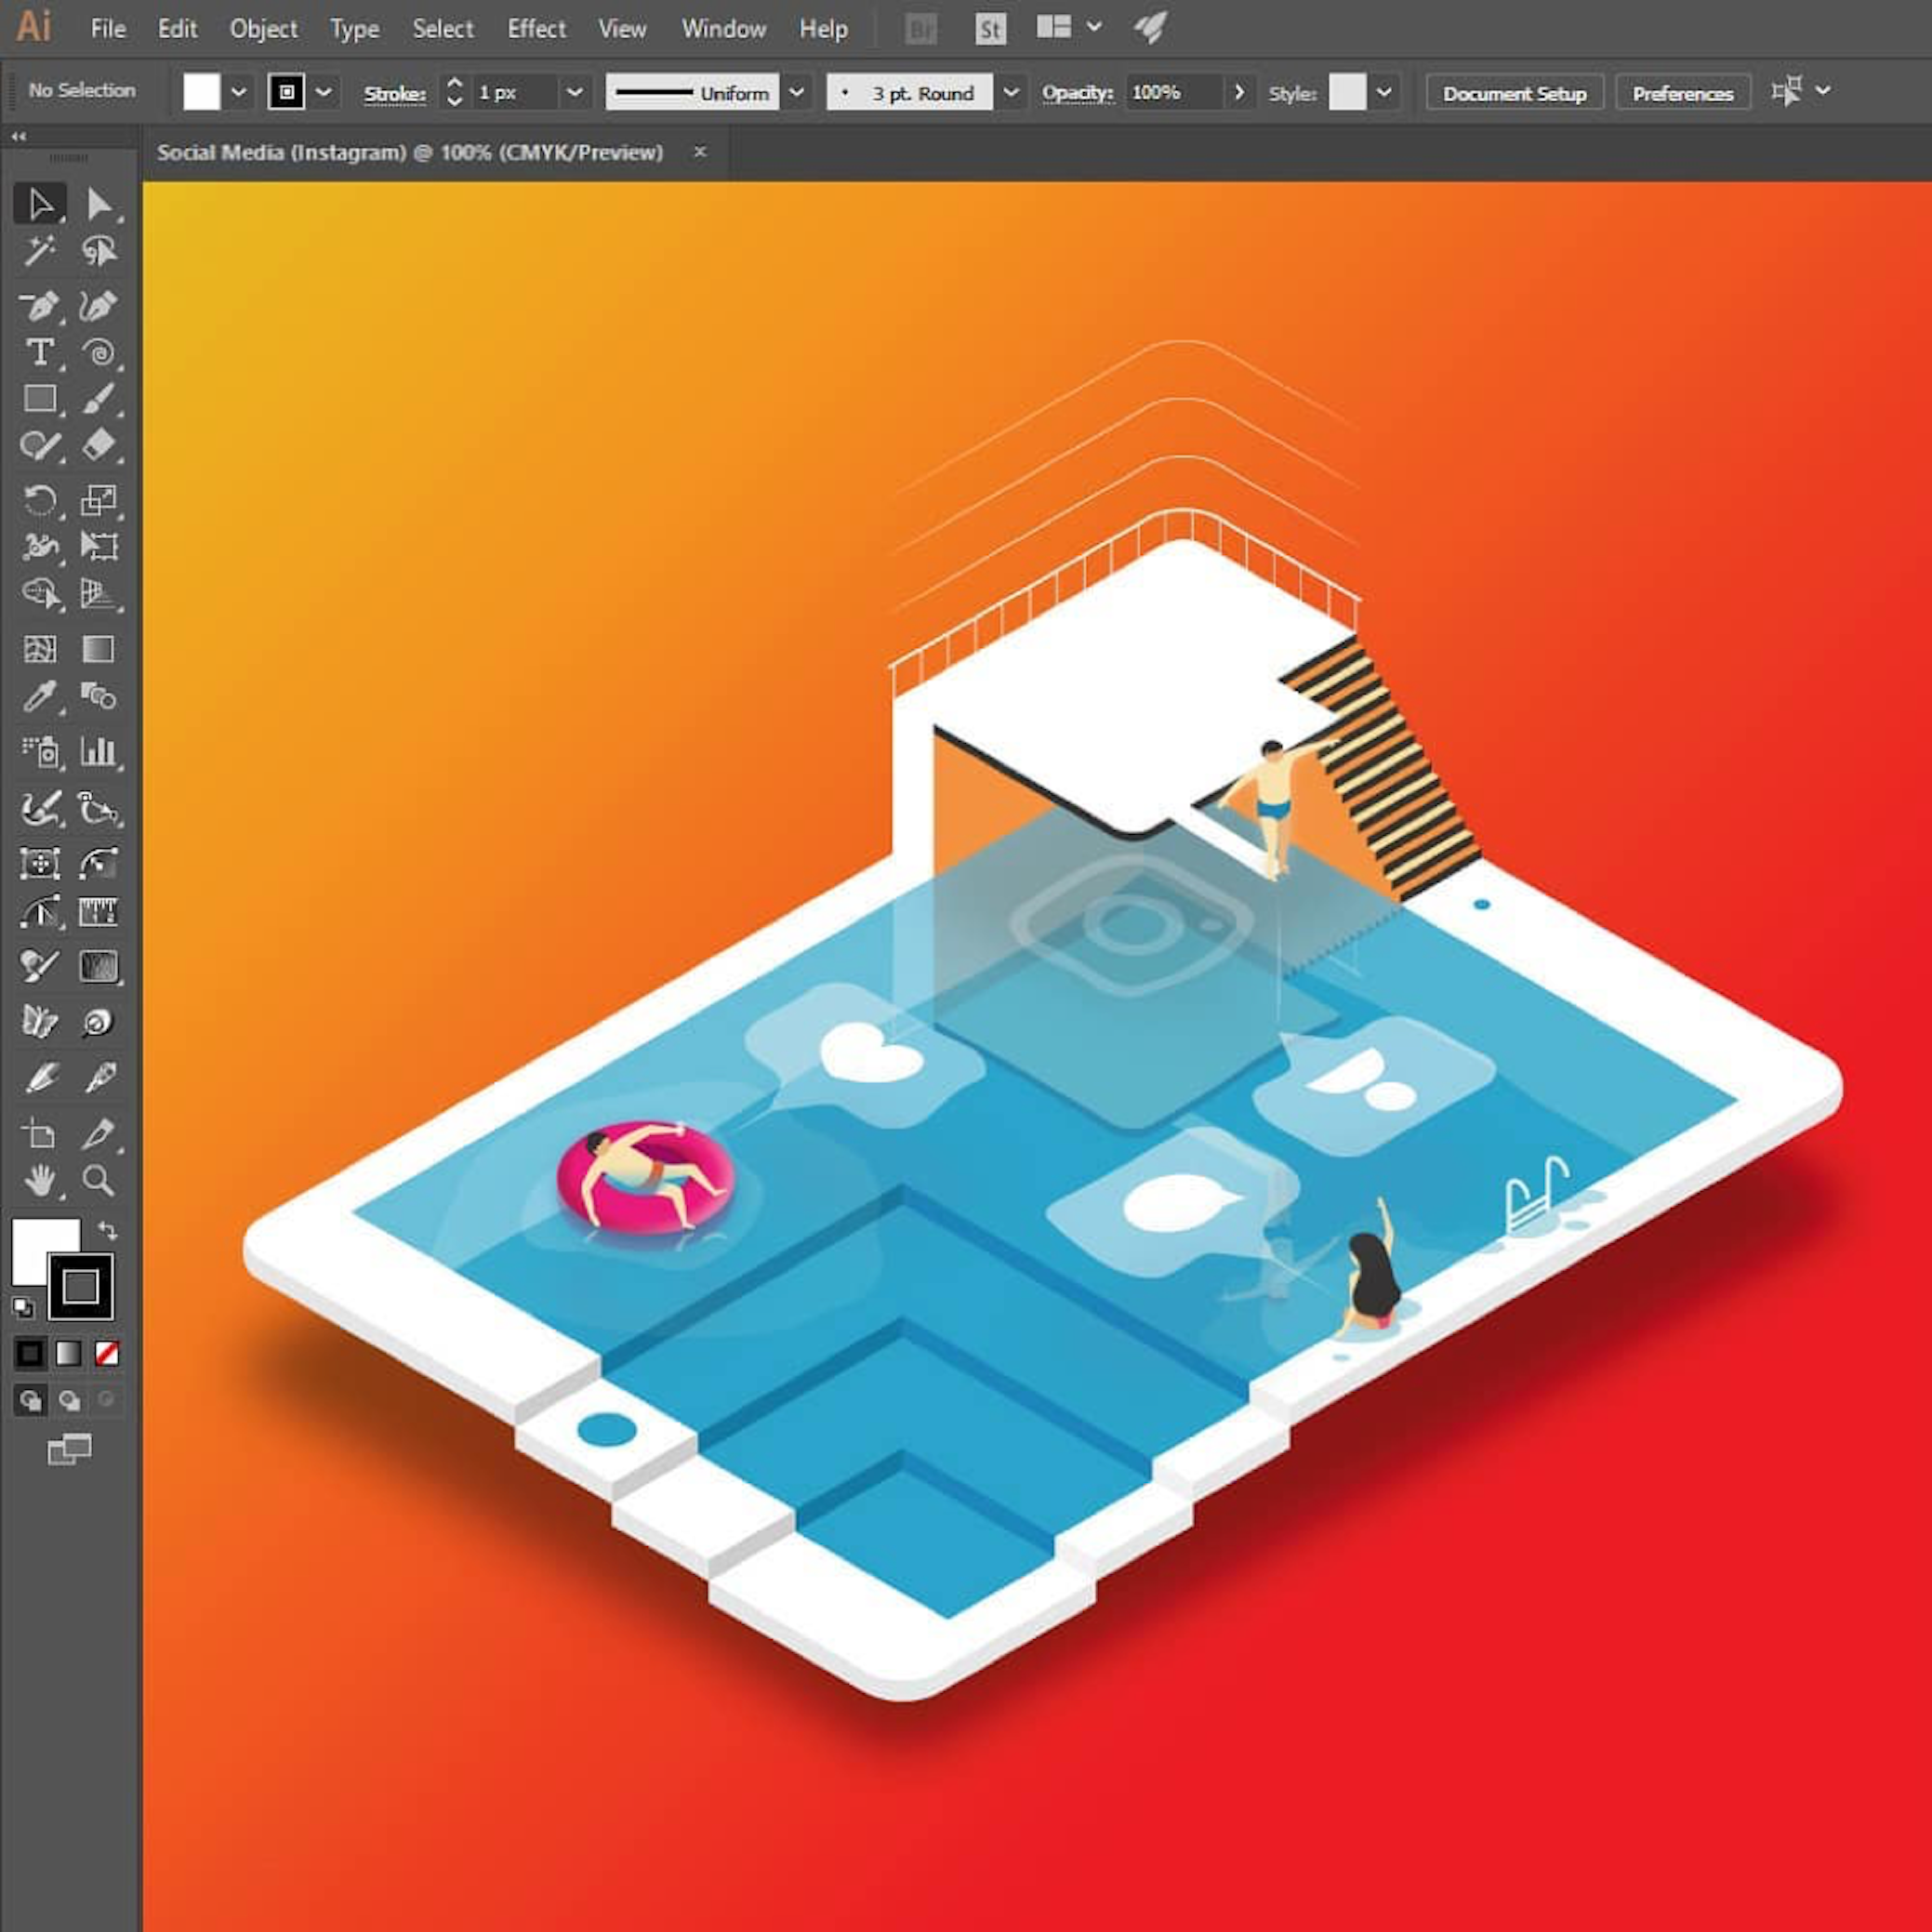The height and width of the screenshot is (1932, 1932).
Task: Open the Effect menu
Action: click(536, 28)
